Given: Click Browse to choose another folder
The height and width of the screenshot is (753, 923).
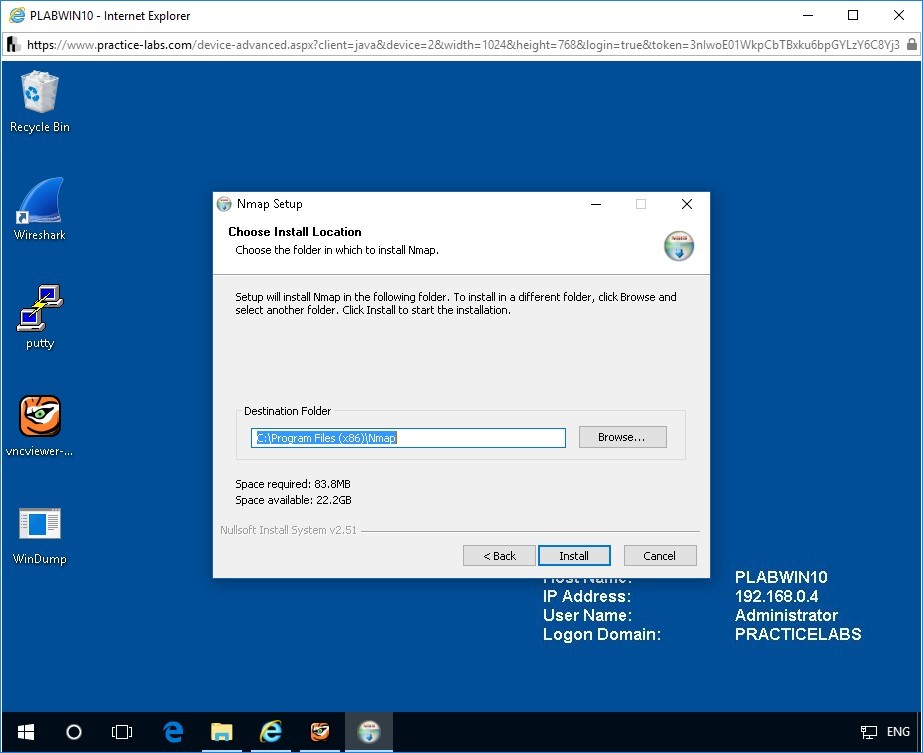Looking at the screenshot, I should (622, 437).
